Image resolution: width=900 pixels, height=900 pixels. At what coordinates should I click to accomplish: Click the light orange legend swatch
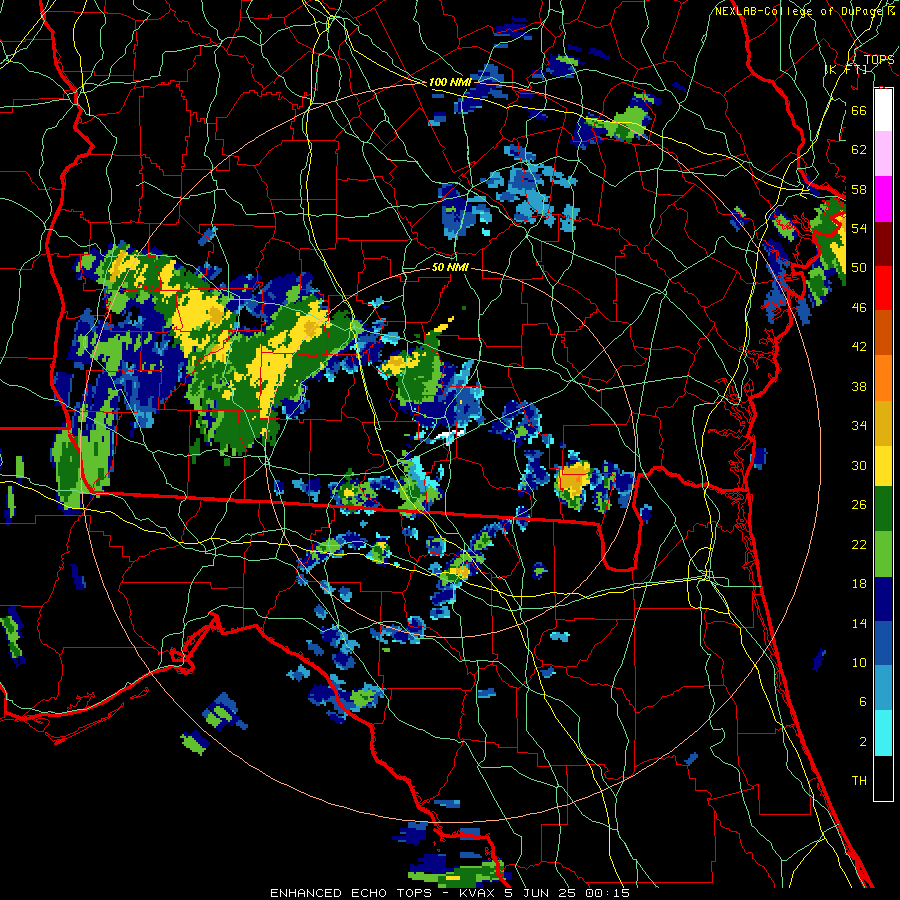(883, 378)
